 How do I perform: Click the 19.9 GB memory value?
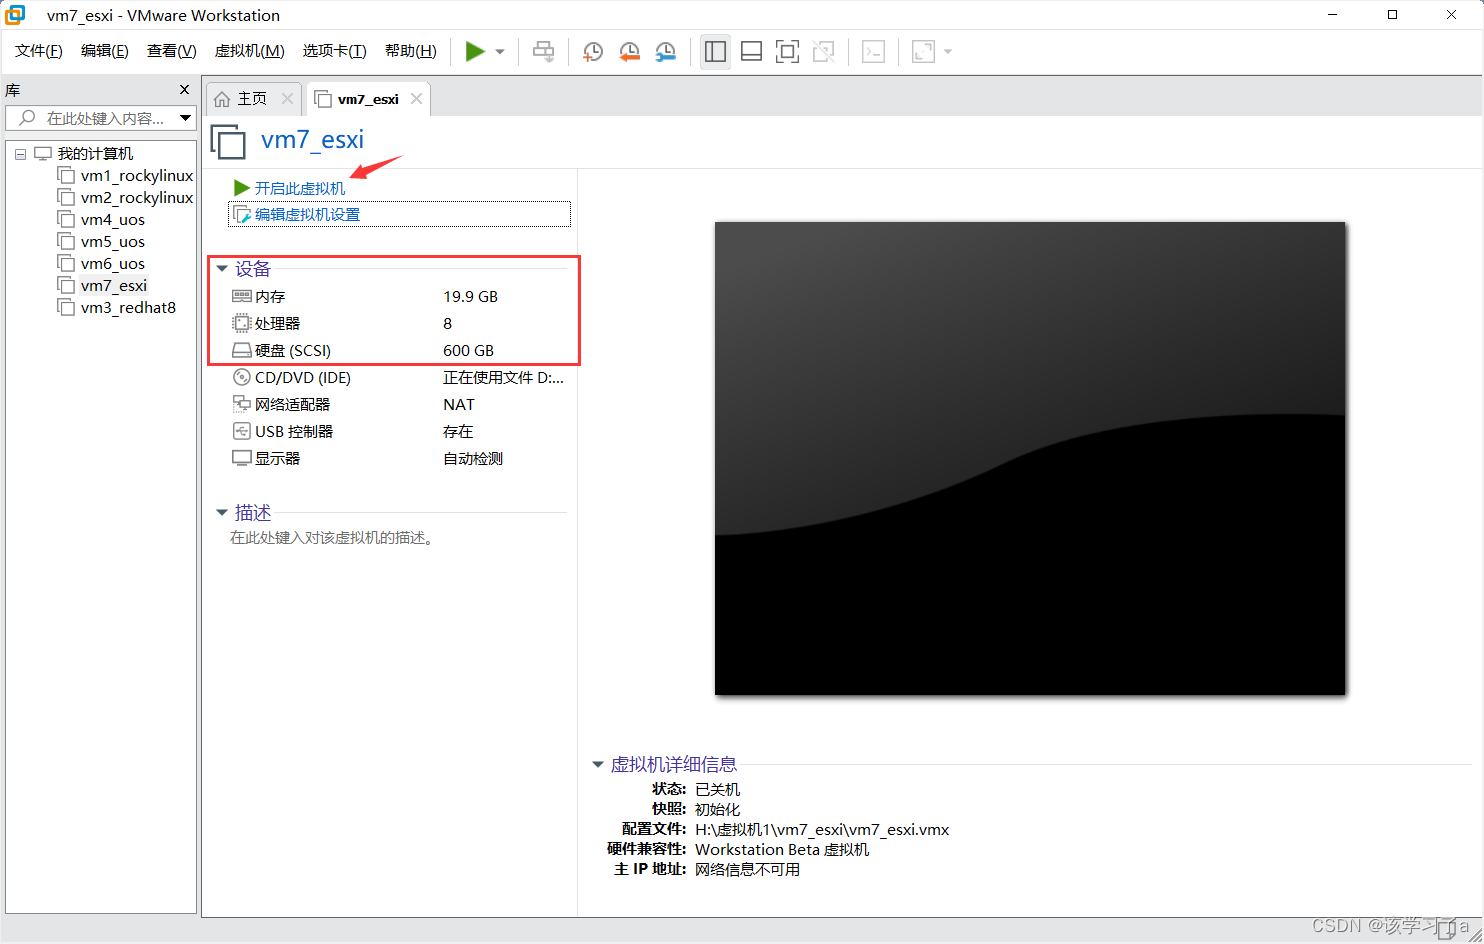470,296
